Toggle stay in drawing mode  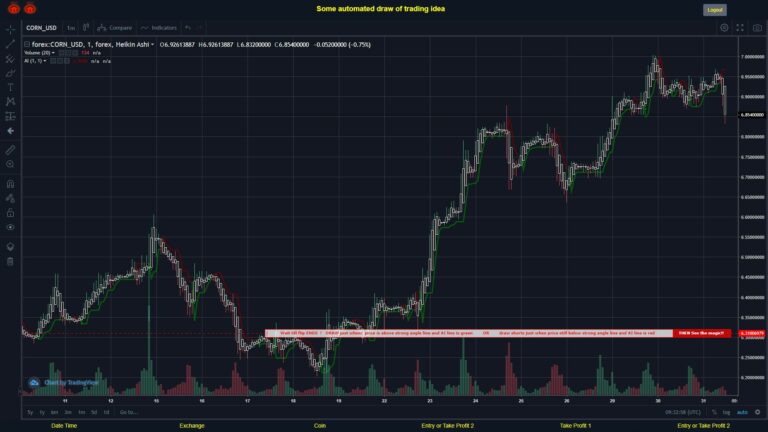10,198
